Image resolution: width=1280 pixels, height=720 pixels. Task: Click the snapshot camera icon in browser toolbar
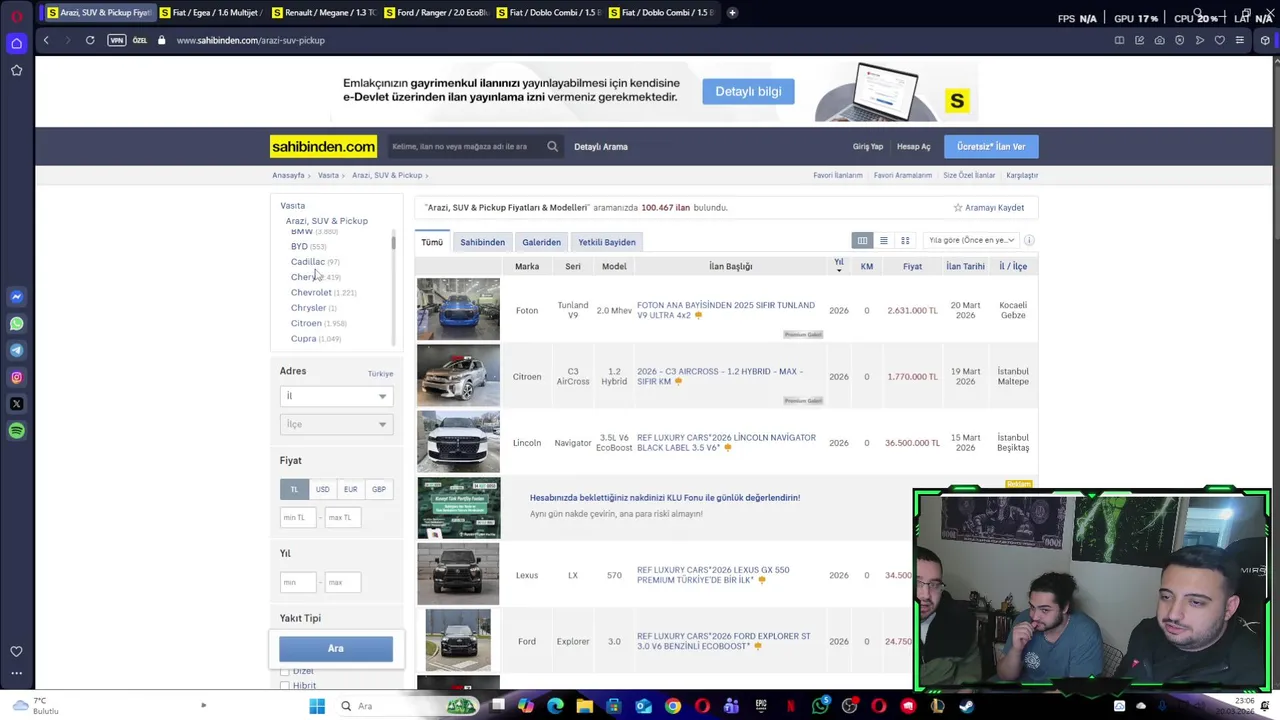(1159, 40)
